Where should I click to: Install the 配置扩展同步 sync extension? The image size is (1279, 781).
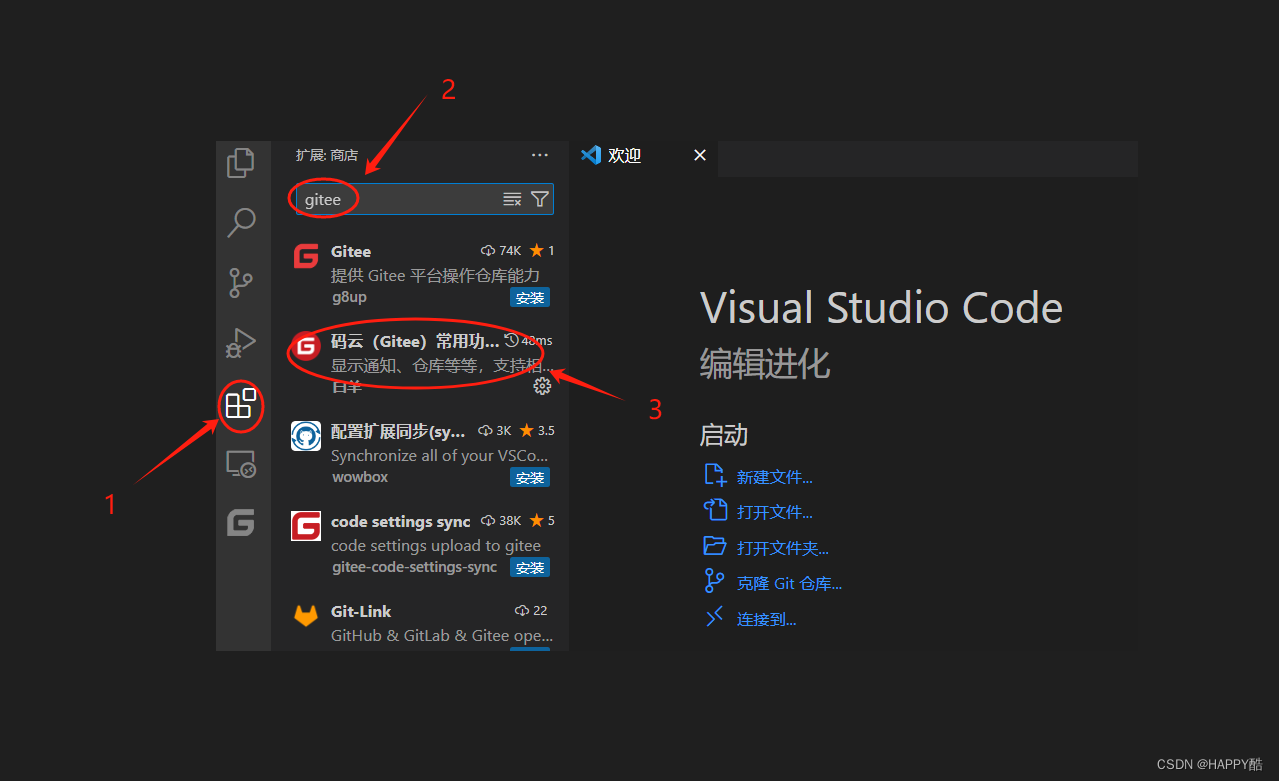click(529, 477)
